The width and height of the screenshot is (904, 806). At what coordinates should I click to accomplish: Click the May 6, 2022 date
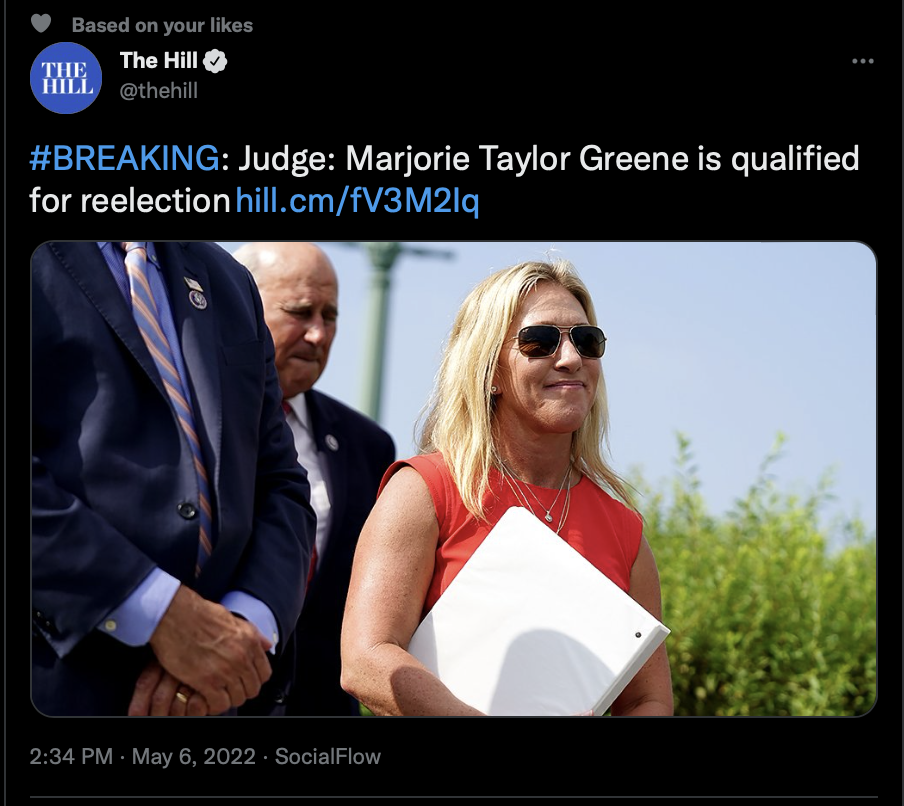[x=194, y=756]
